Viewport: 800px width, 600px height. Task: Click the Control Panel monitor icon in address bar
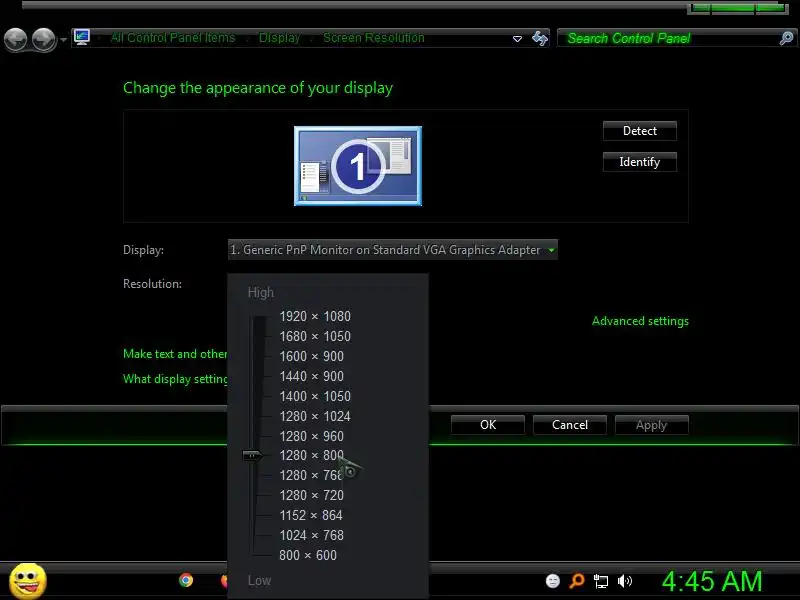point(82,37)
